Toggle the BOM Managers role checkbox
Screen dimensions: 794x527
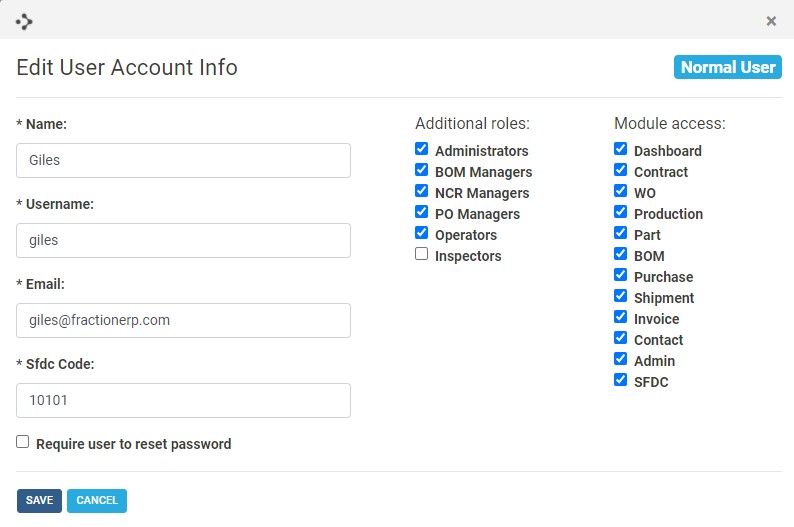[x=422, y=171]
